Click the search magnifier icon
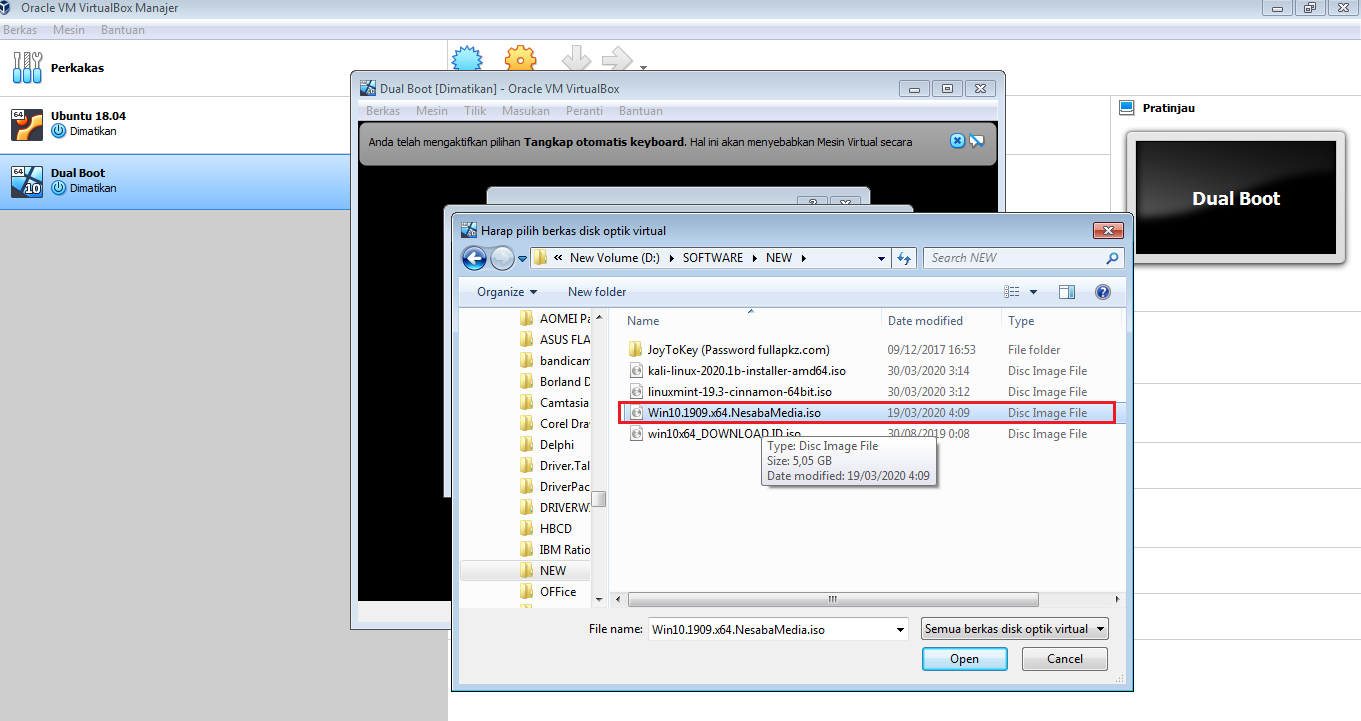The width and height of the screenshot is (1361, 721). click(x=1111, y=257)
